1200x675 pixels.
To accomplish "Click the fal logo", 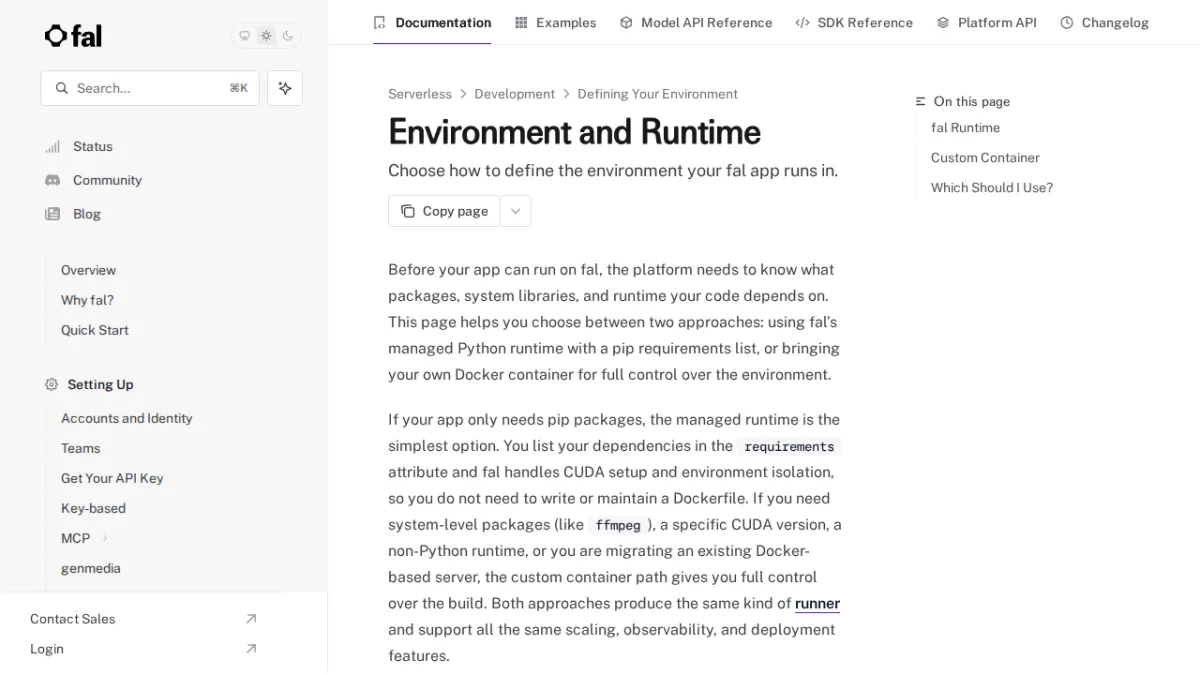I will pyautogui.click(x=73, y=36).
